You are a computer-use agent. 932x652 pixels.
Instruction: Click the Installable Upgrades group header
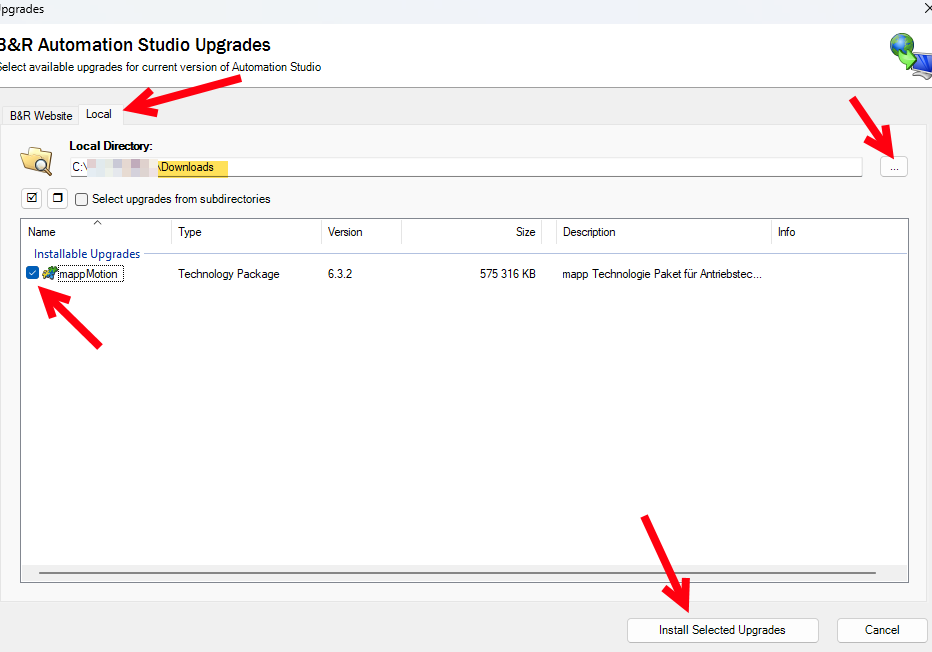coord(87,254)
